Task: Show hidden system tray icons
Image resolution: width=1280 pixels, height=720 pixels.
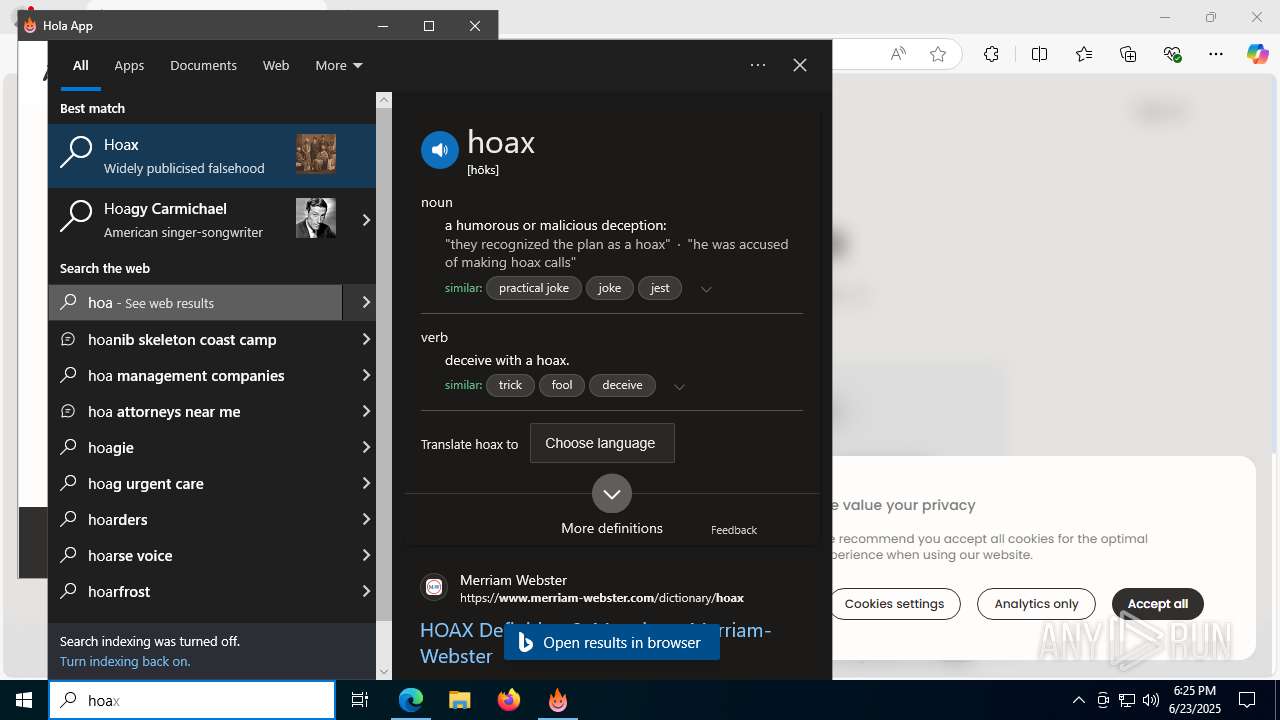Action: coord(1078,700)
